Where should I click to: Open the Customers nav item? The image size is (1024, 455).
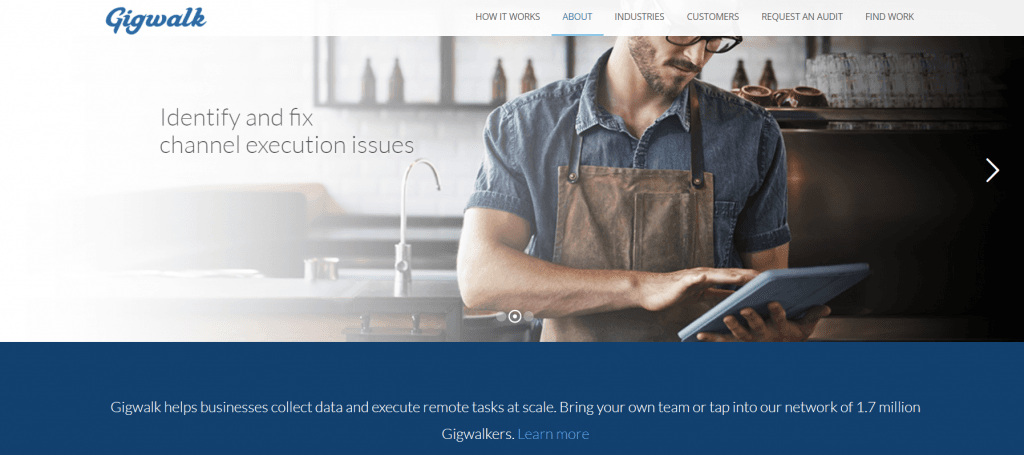coord(712,17)
